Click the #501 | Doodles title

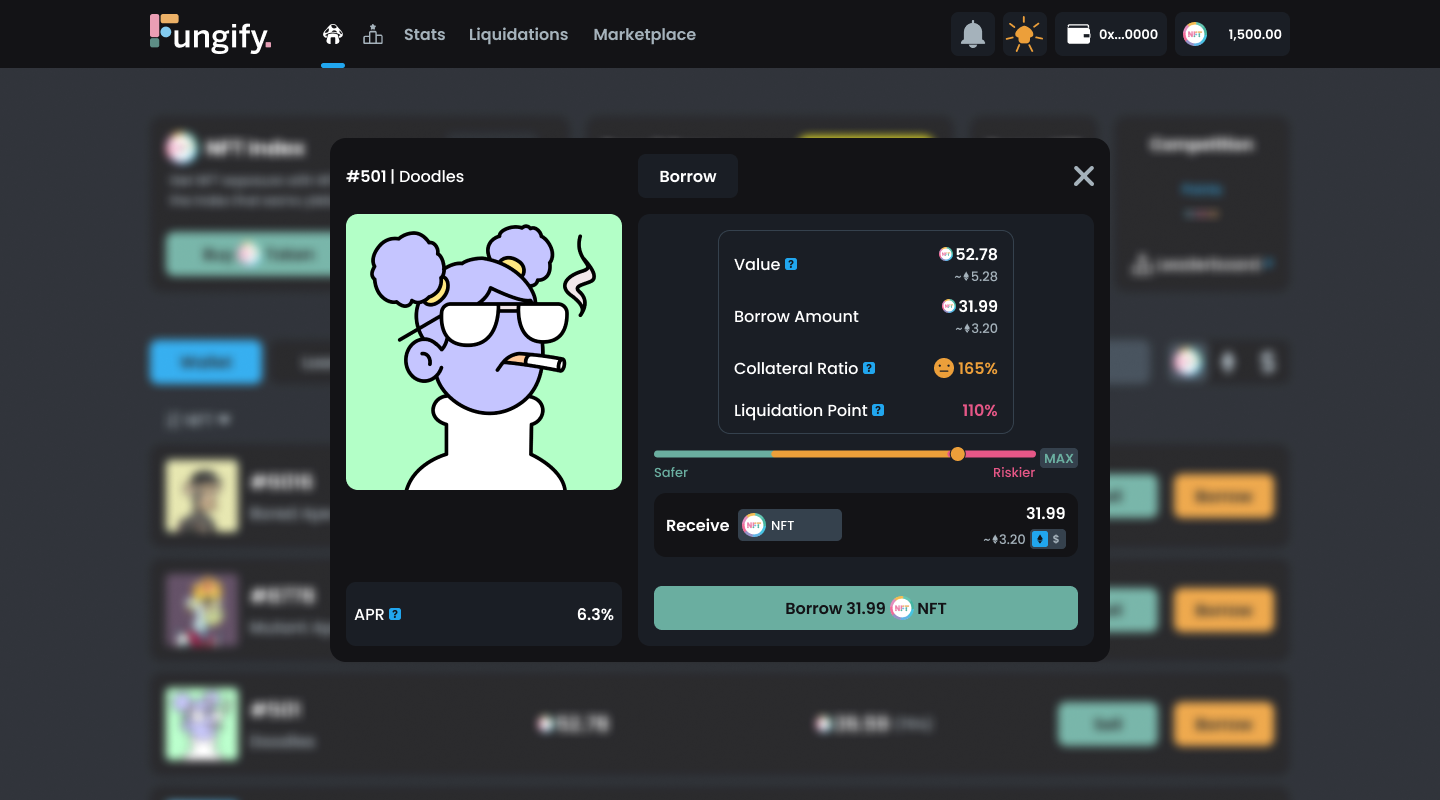point(405,176)
